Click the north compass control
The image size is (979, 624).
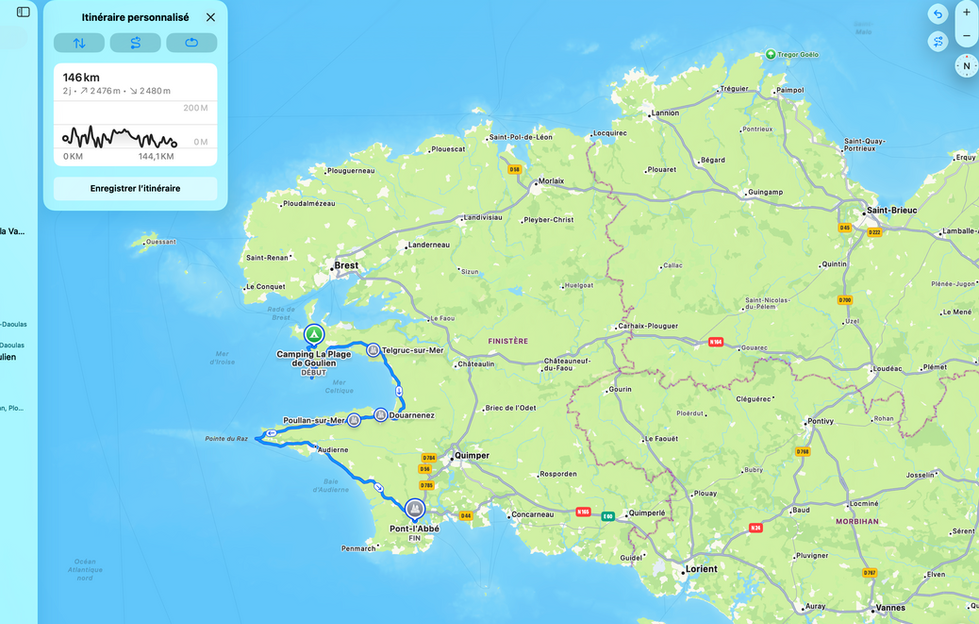967,66
